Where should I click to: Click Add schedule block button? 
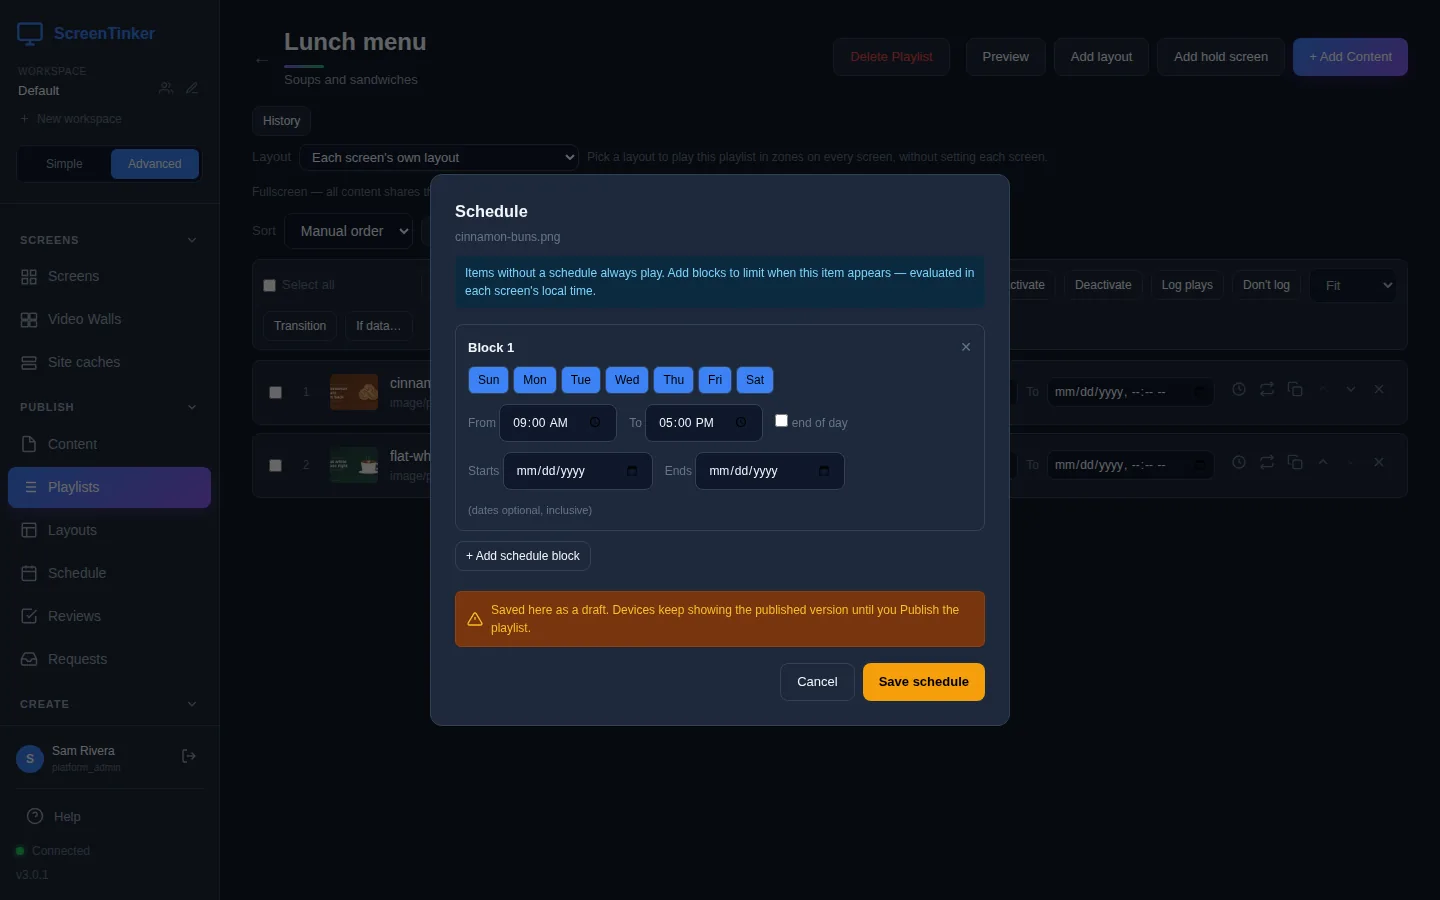[x=523, y=556]
